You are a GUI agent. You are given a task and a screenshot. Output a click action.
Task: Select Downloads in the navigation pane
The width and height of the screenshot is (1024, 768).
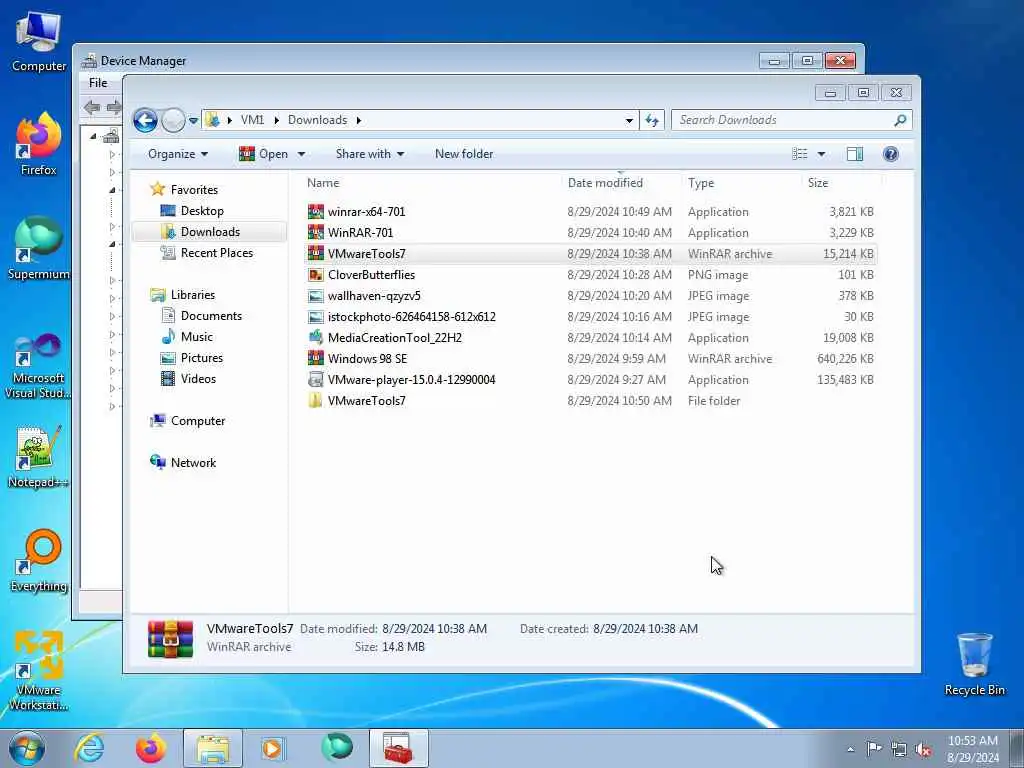[210, 232]
